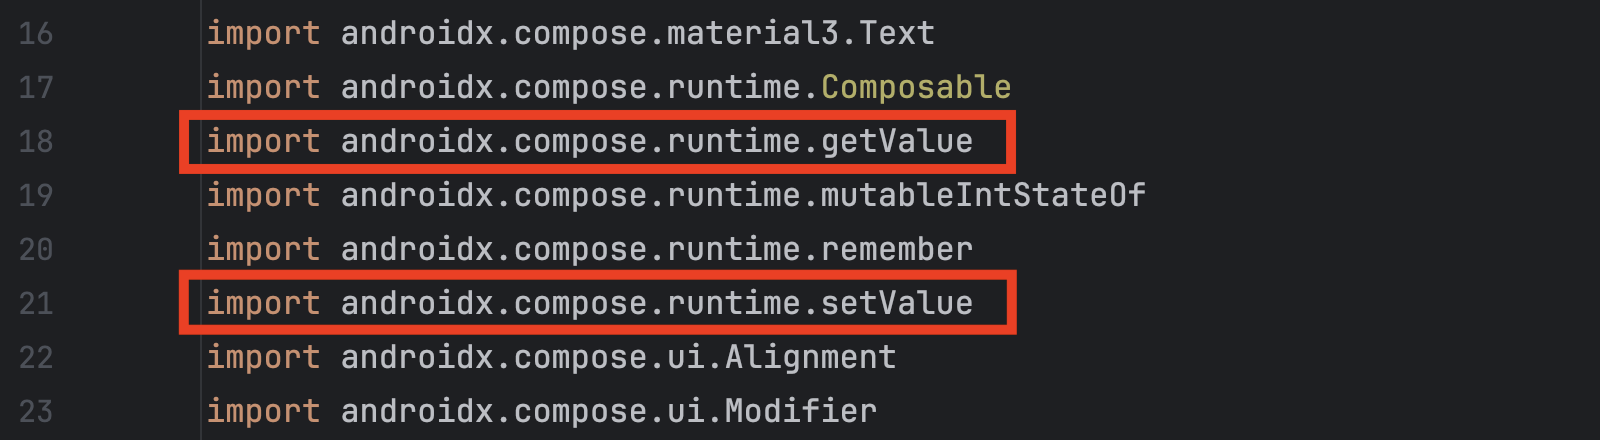Place cursor in mutableIntStateOf
The height and width of the screenshot is (440, 1600).
[x=983, y=196]
